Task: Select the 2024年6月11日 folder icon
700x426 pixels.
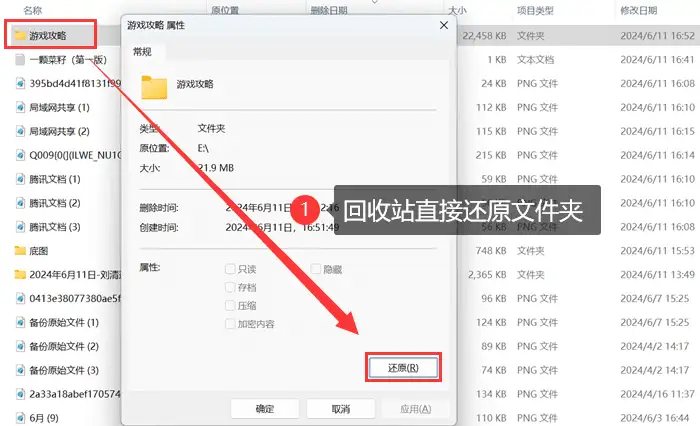Action: [x=20, y=275]
